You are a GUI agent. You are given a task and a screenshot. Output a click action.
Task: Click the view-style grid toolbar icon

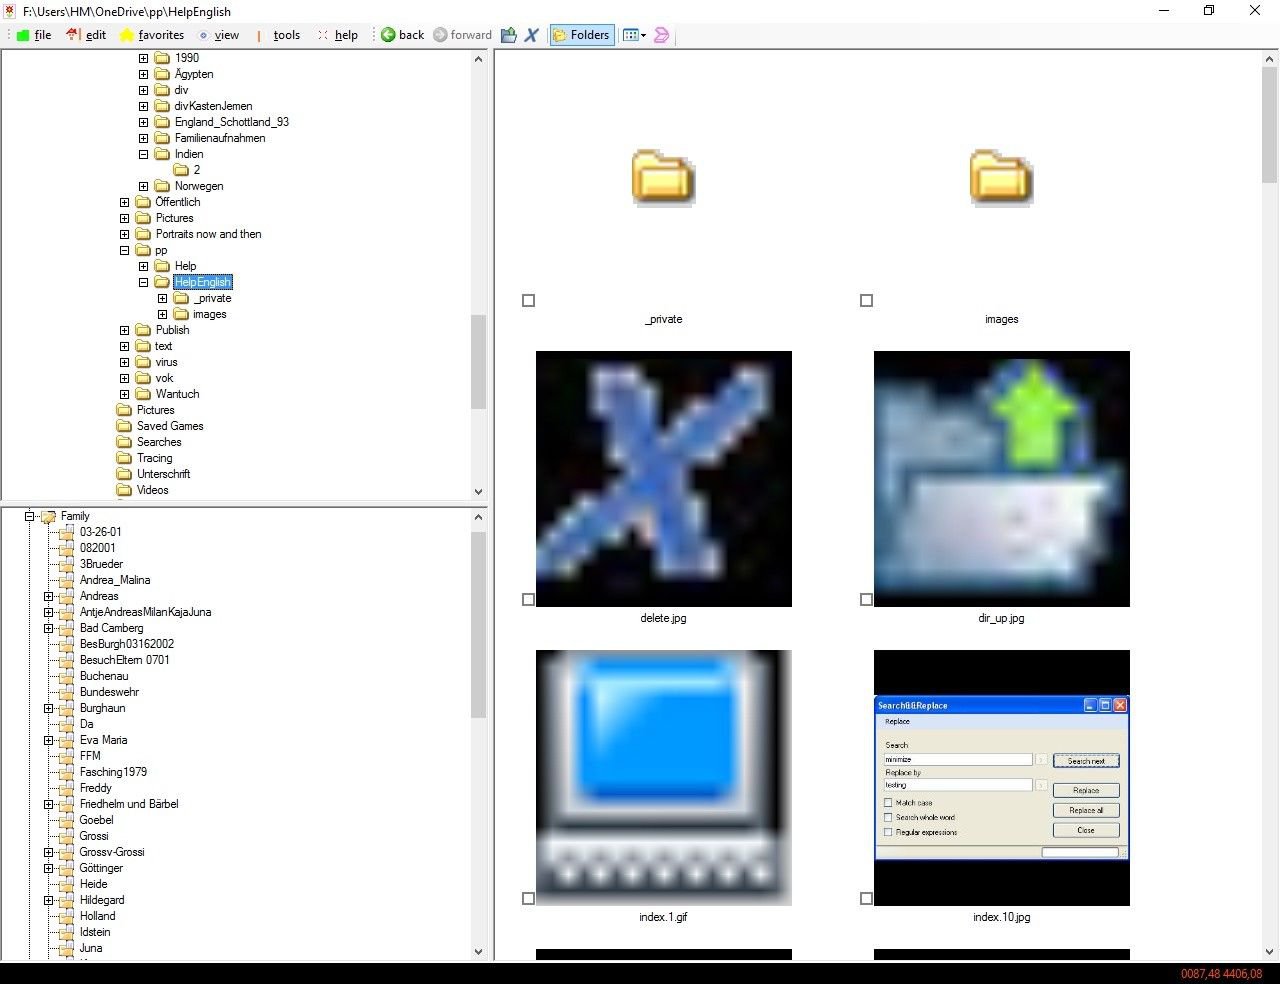click(630, 34)
